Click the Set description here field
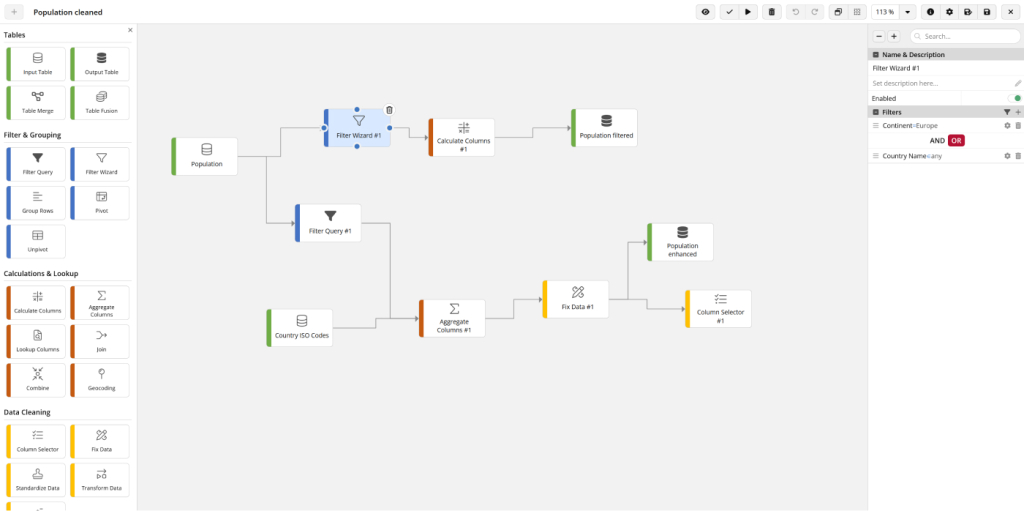Viewport: 1024px width, 511px height. pyautogui.click(x=940, y=84)
